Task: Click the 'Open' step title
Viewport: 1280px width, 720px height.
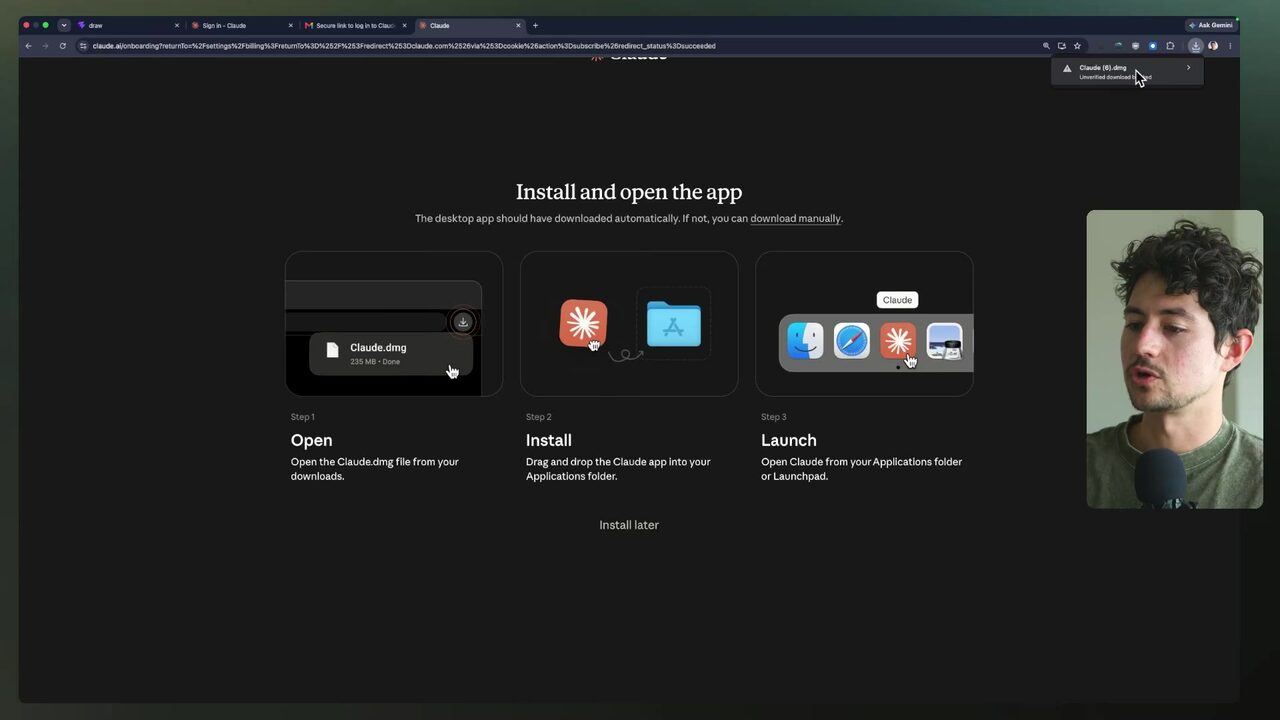Action: (x=311, y=440)
